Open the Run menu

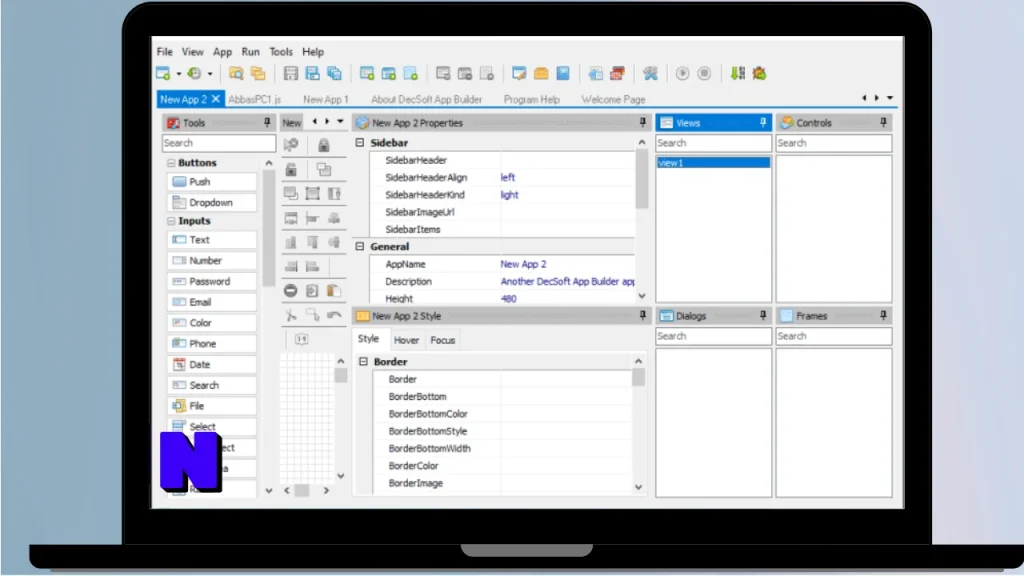point(250,52)
